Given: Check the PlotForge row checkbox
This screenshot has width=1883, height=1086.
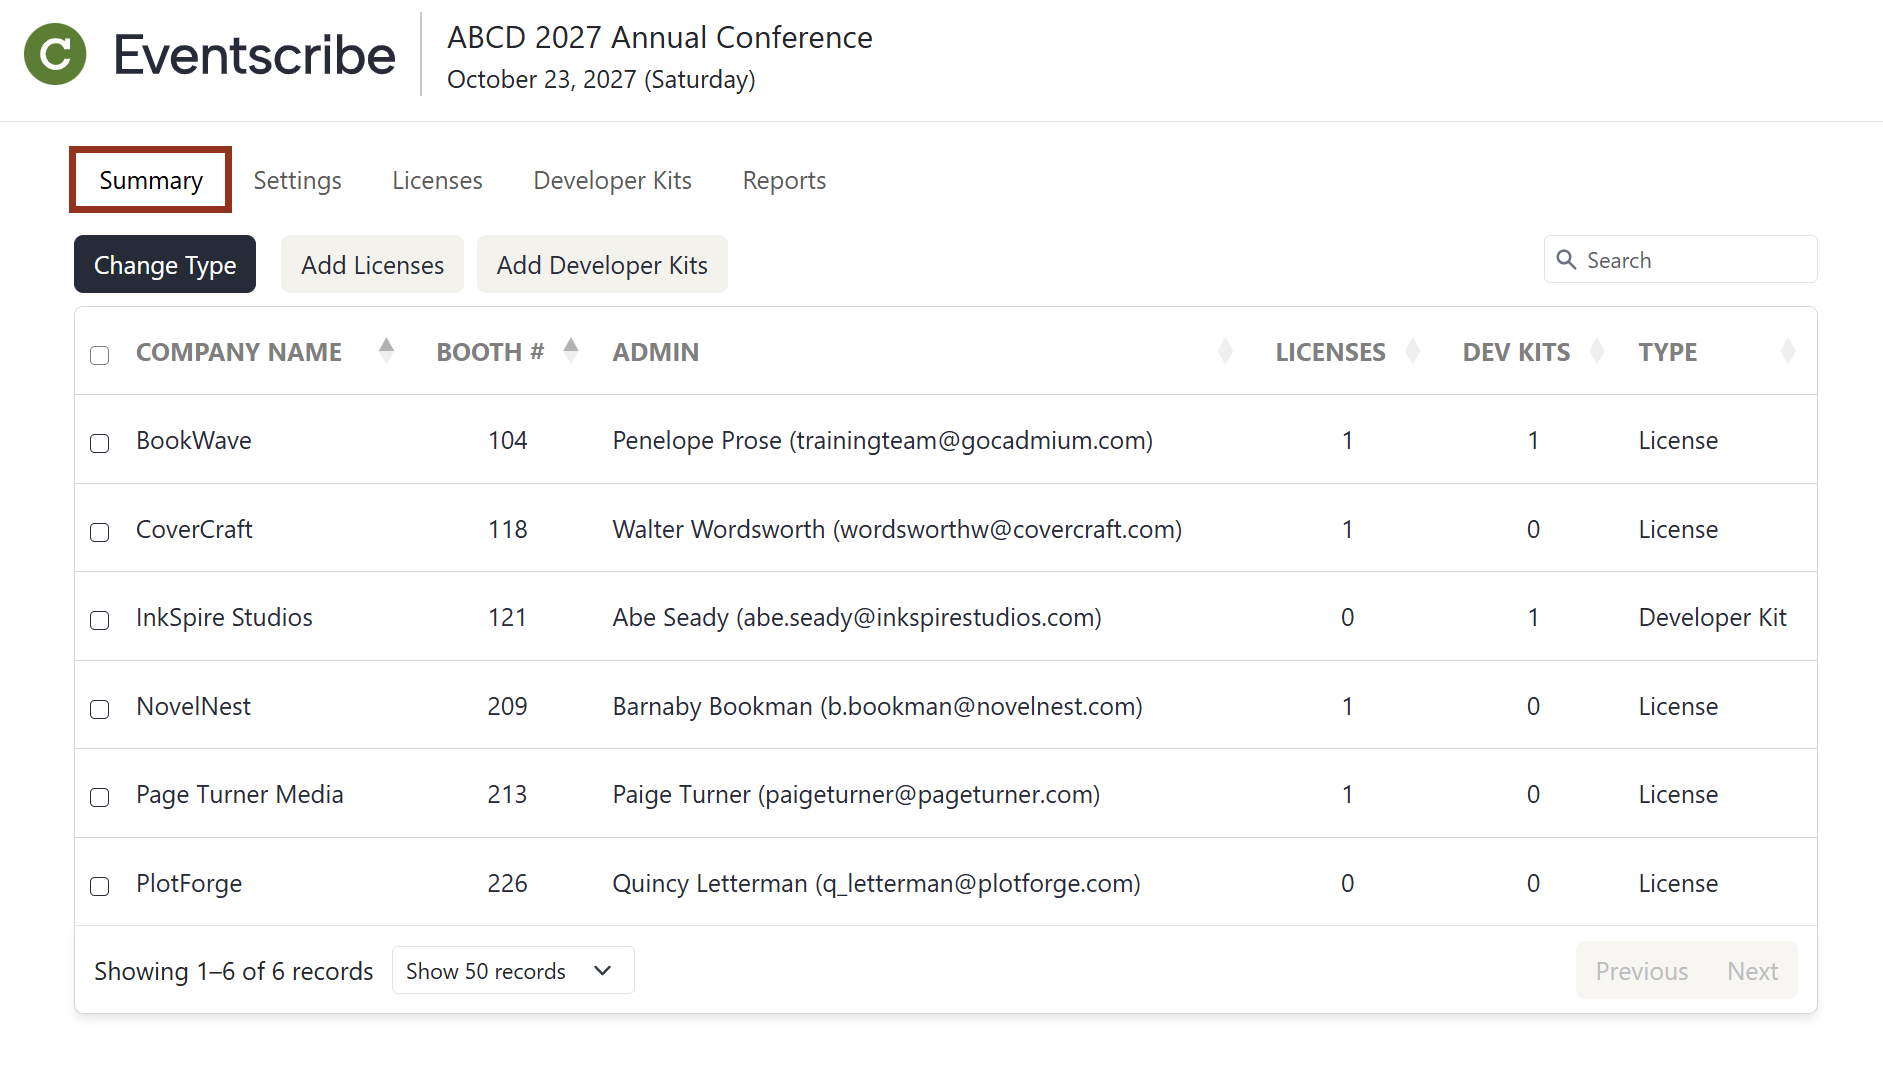Looking at the screenshot, I should [x=99, y=887].
